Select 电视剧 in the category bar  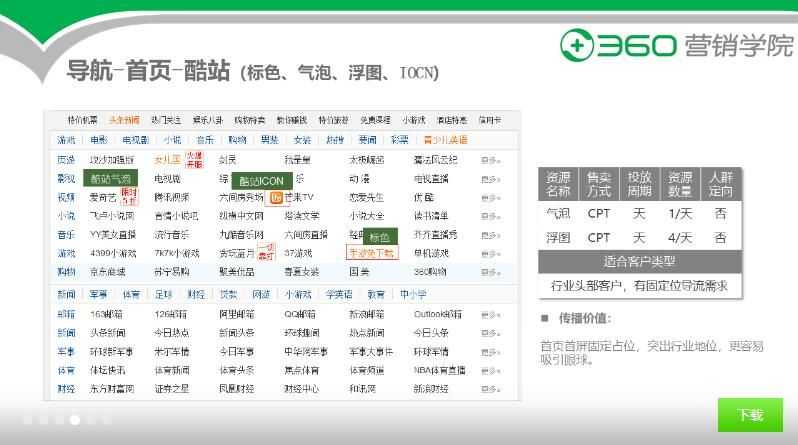pos(135,140)
